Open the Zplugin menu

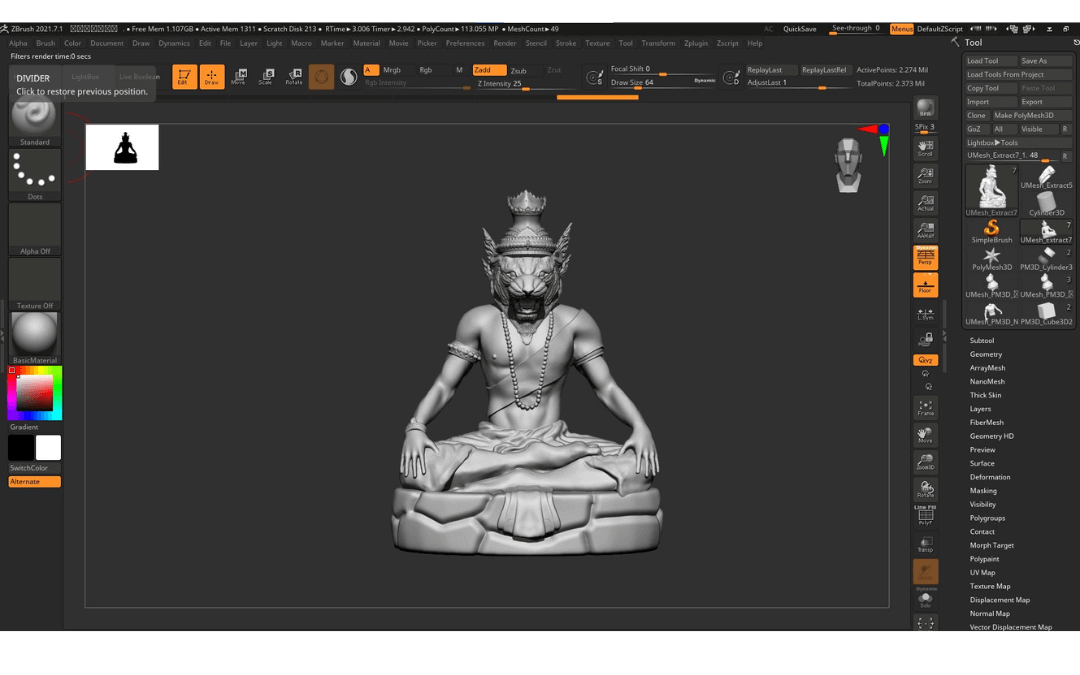[x=694, y=43]
